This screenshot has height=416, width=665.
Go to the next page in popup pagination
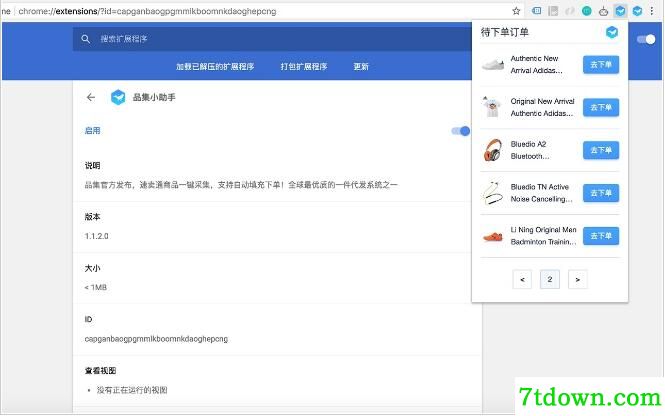[x=577, y=279]
